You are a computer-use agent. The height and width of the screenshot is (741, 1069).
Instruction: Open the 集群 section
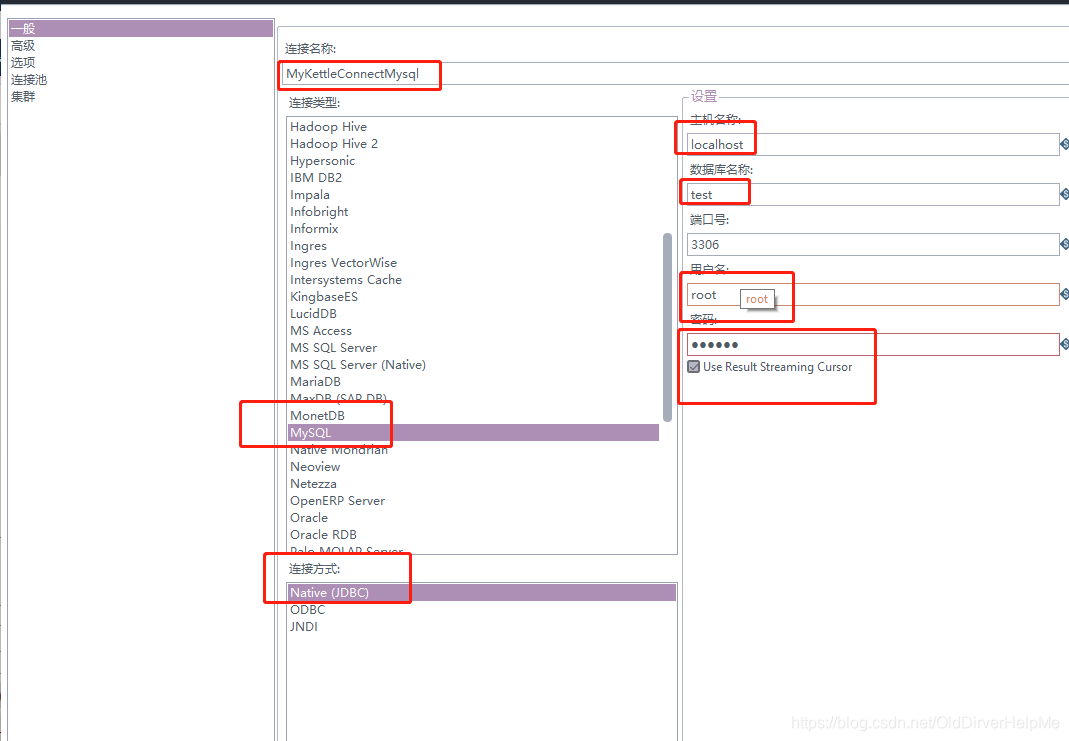click(x=23, y=97)
